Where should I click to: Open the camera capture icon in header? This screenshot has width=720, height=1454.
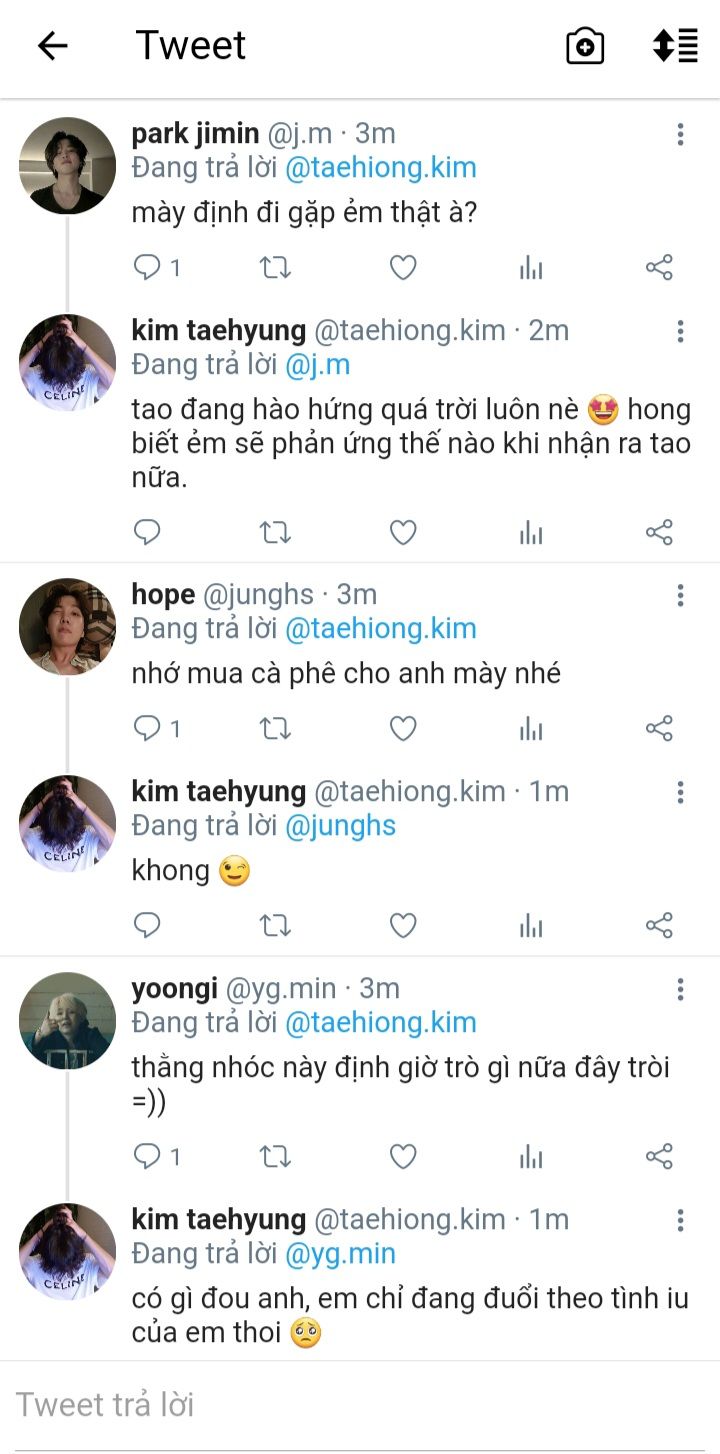585,46
